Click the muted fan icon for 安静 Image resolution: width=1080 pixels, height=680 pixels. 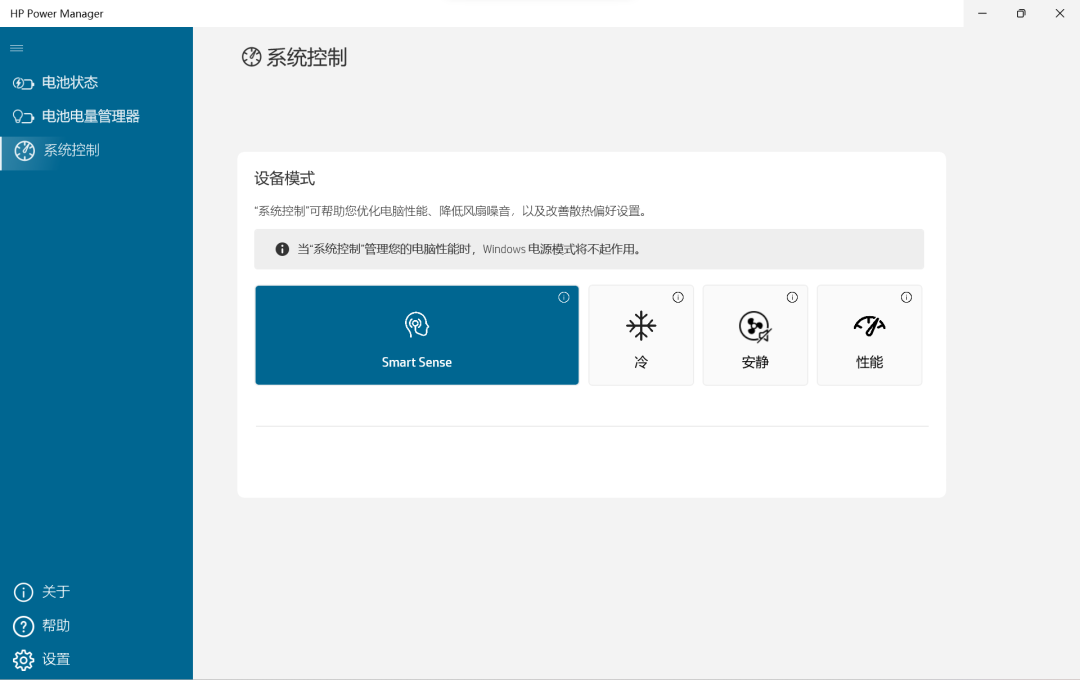click(x=755, y=327)
